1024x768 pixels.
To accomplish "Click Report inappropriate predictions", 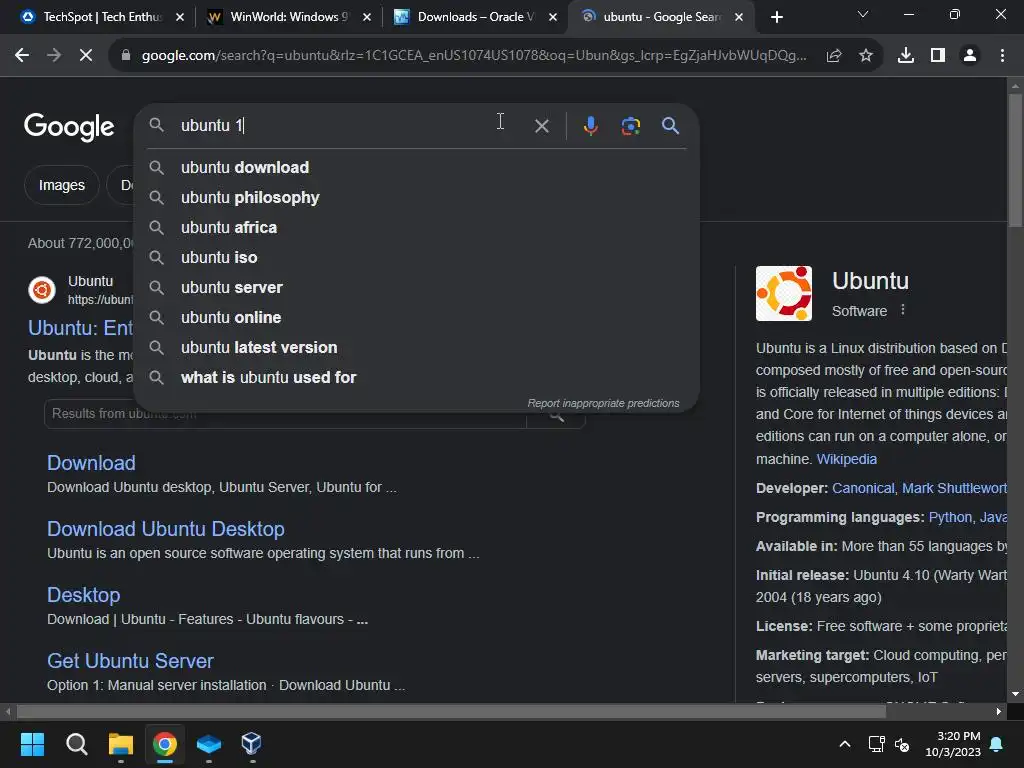I will point(603,403).
